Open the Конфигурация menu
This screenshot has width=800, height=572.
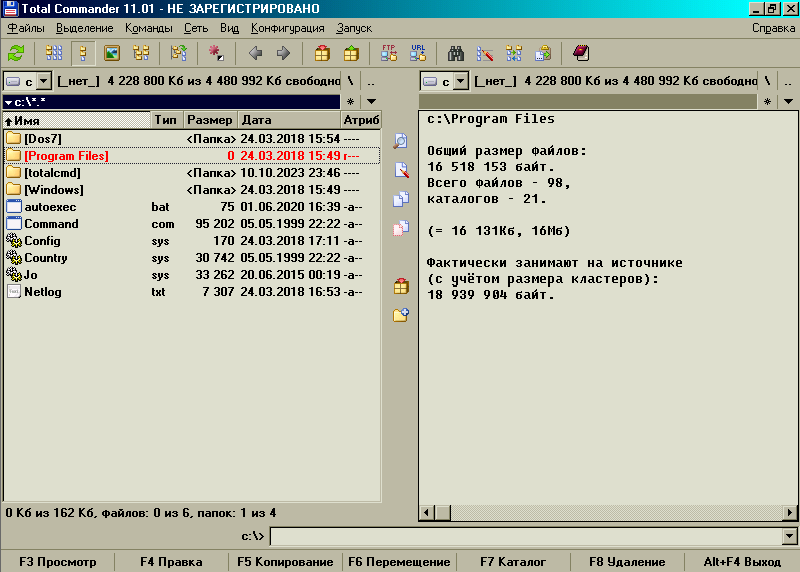[288, 28]
